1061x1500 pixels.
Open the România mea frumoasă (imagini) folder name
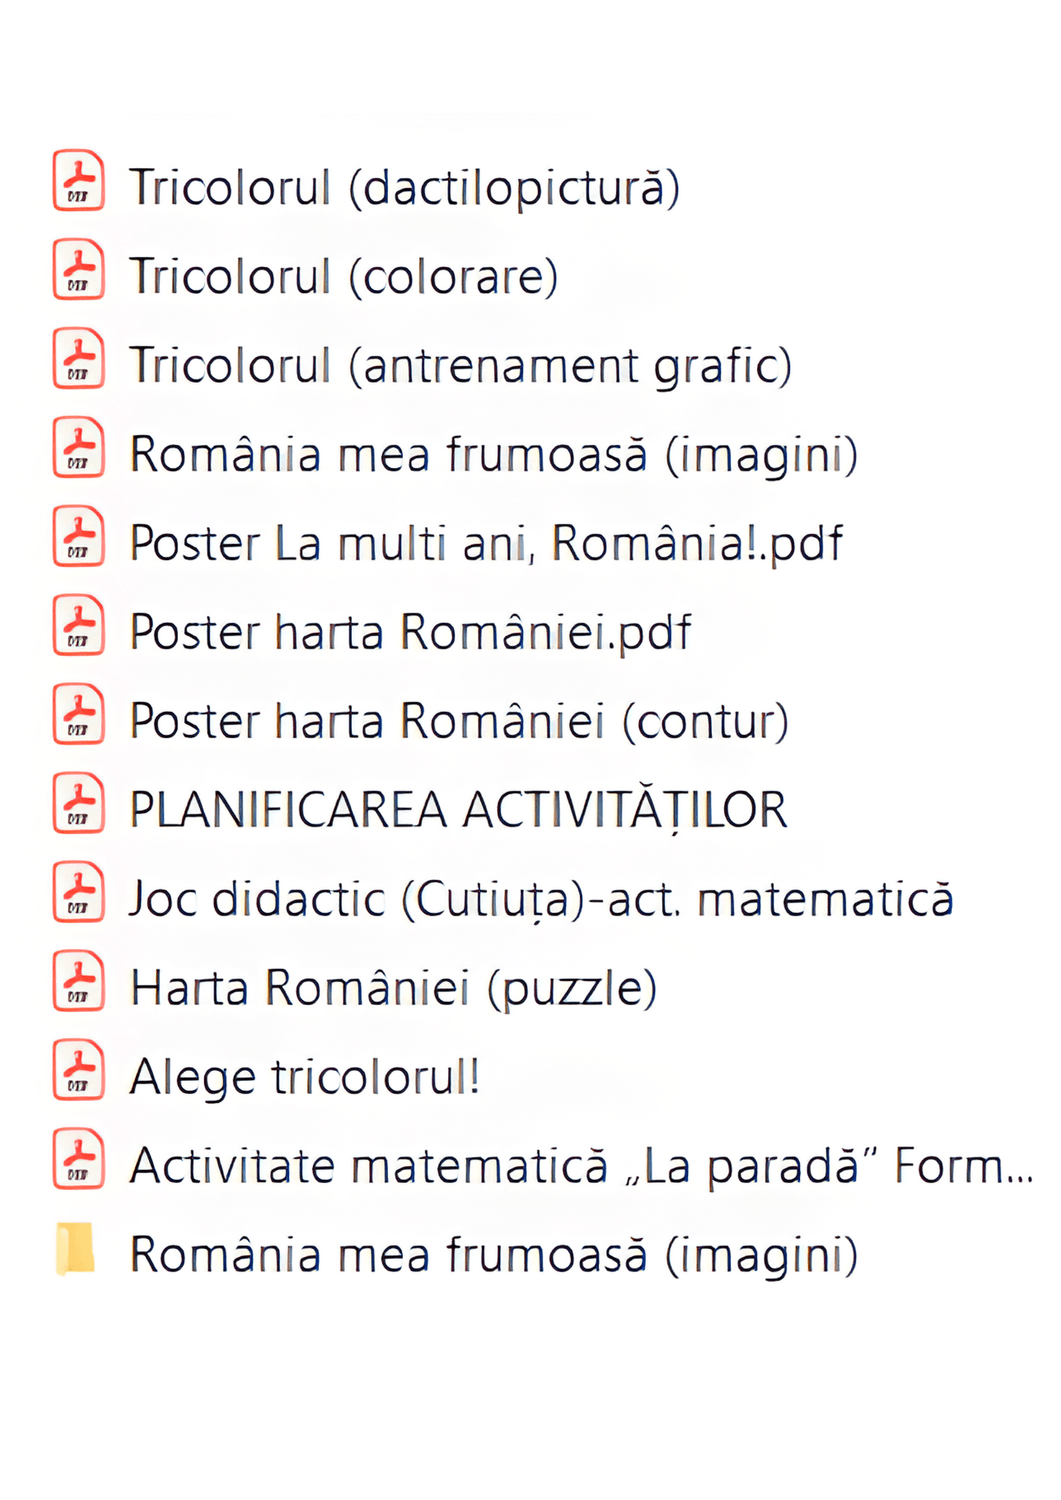point(493,1255)
